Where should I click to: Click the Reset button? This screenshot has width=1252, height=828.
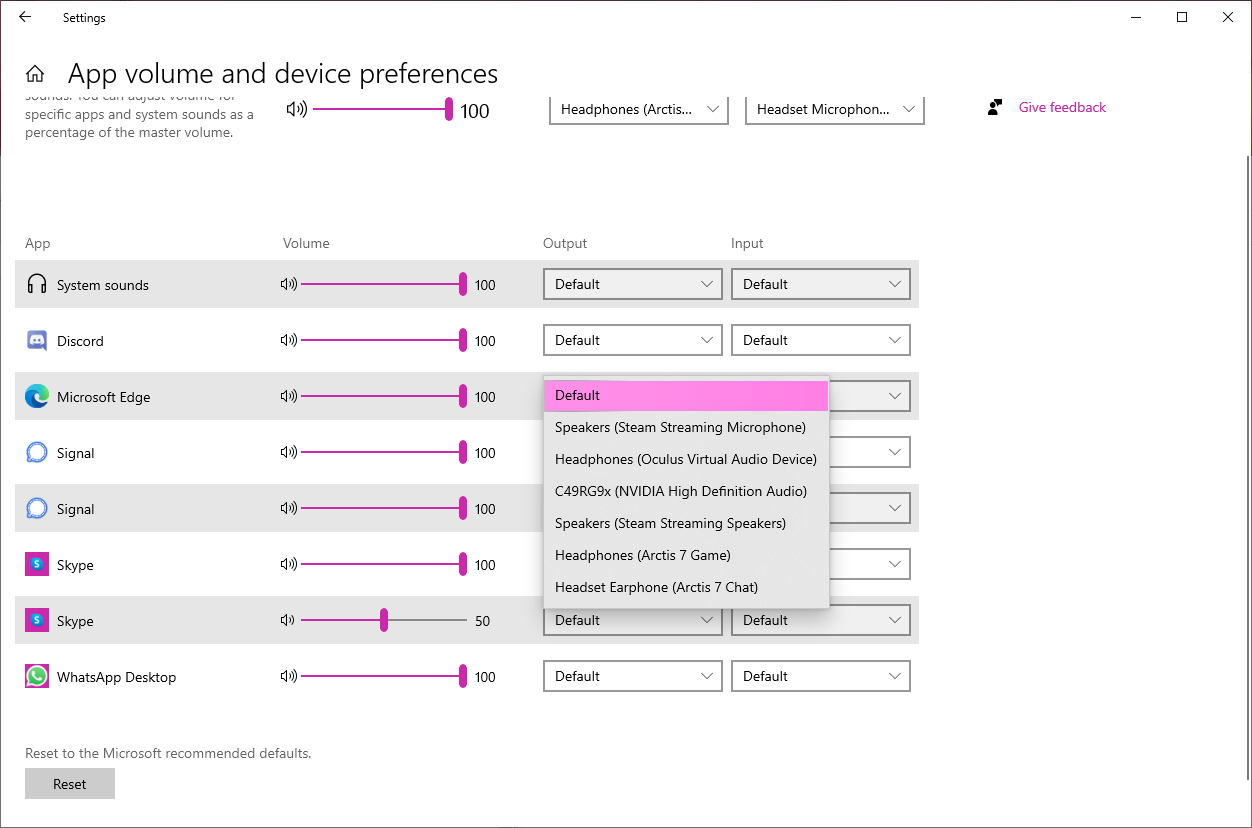pos(69,783)
